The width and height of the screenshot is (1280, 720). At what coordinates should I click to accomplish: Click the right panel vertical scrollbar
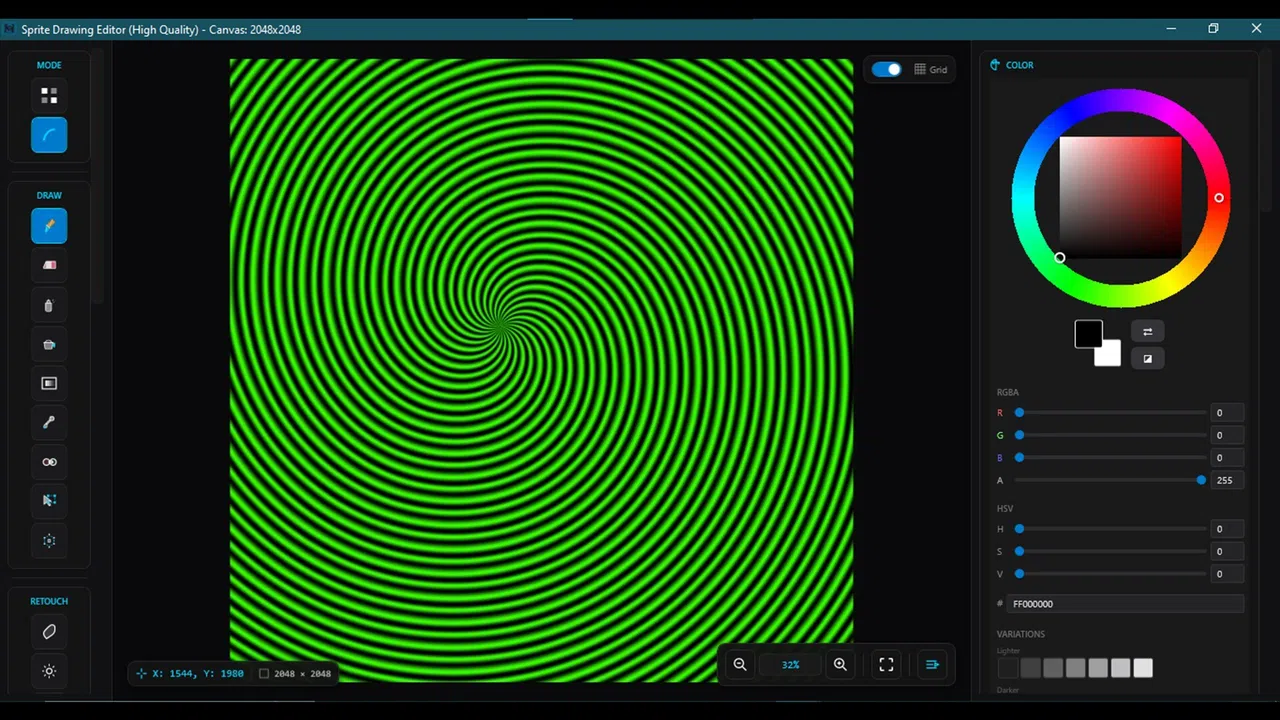click(1266, 130)
